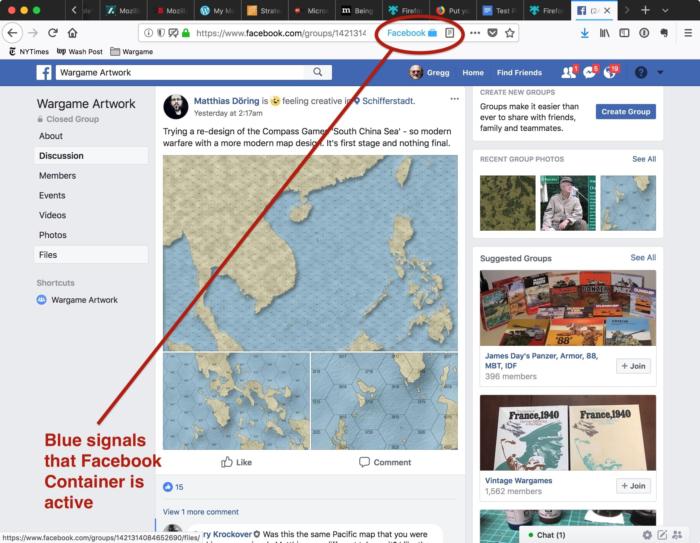Open the About section of the group
The image size is (700, 543).
click(x=51, y=136)
